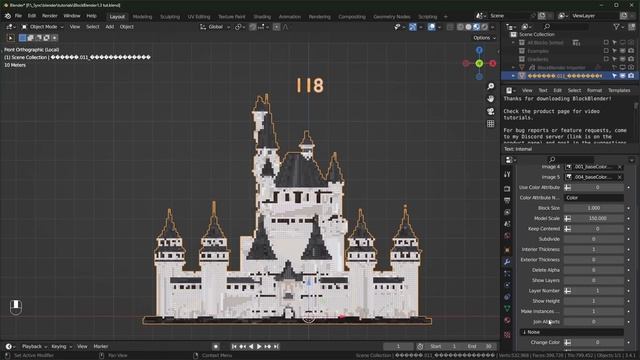This screenshot has height=360, width=640.
Task: Open the Tool properties tab
Action: click(x=507, y=175)
